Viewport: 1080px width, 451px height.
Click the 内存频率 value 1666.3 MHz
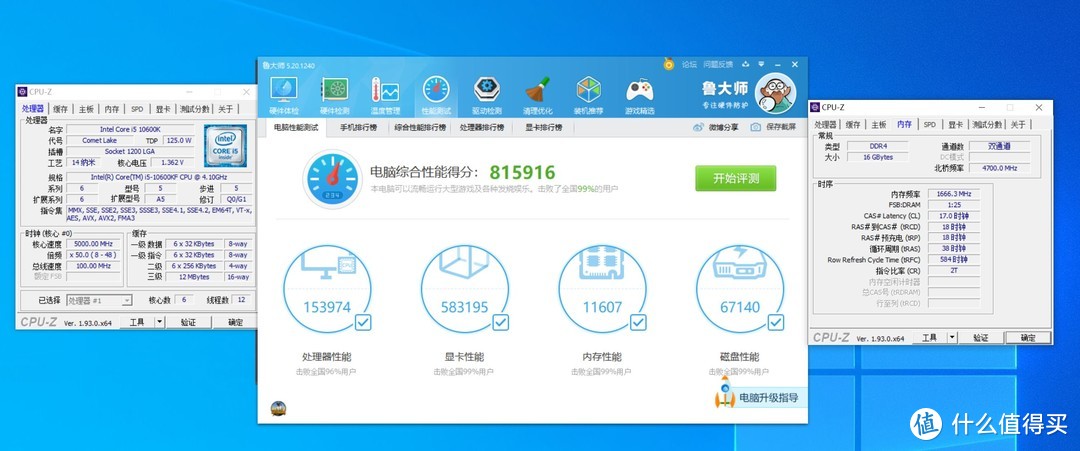pos(953,193)
